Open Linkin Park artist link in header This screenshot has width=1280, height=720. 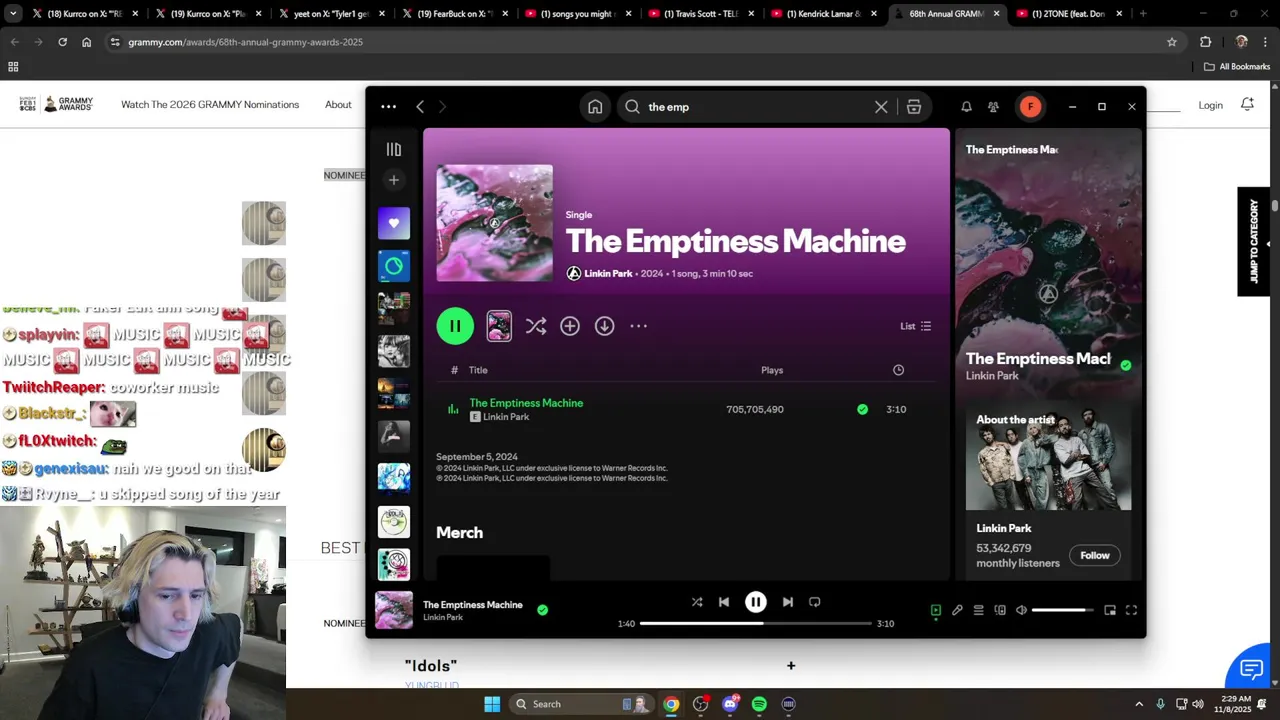608,274
